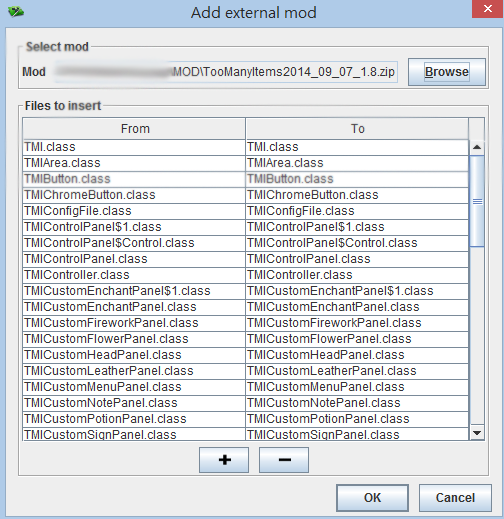Select TMICustomSignPanel.class in To column
Viewport: 504px width, 519px height.
(x=357, y=434)
